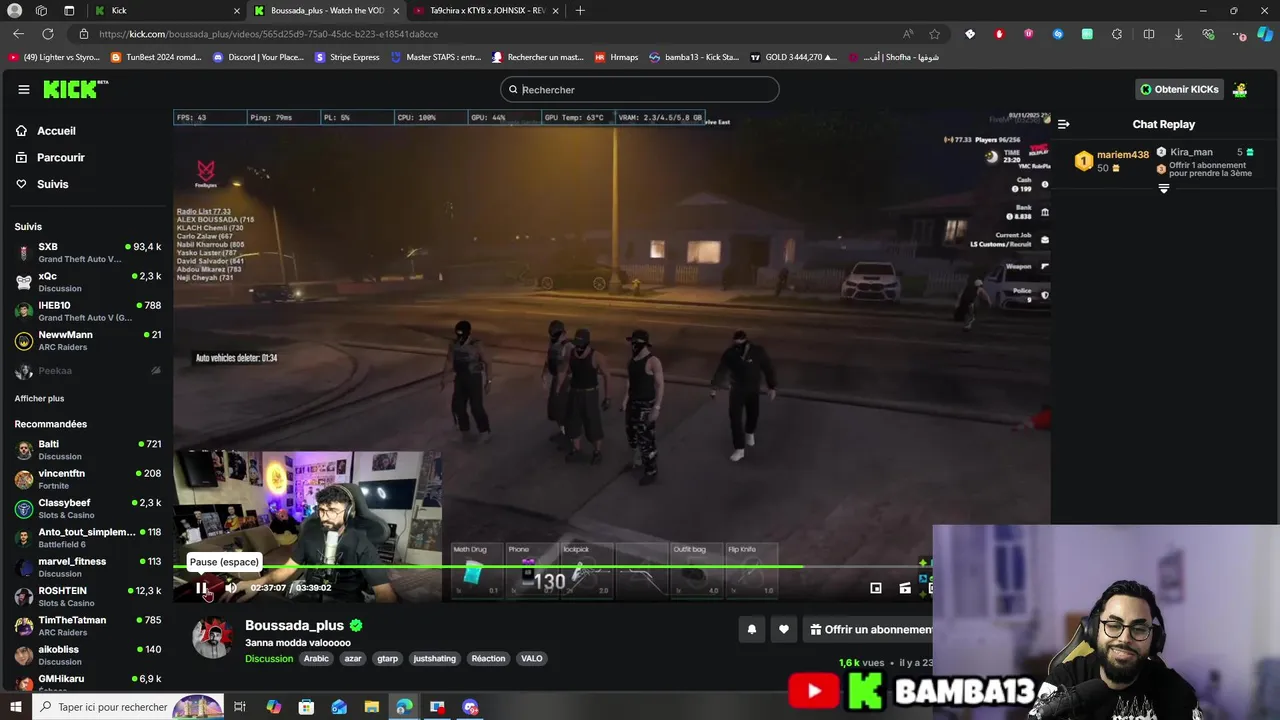Toggle picture-in-picture mode icon in player
The width and height of the screenshot is (1280, 720).
pyautogui.click(x=876, y=588)
